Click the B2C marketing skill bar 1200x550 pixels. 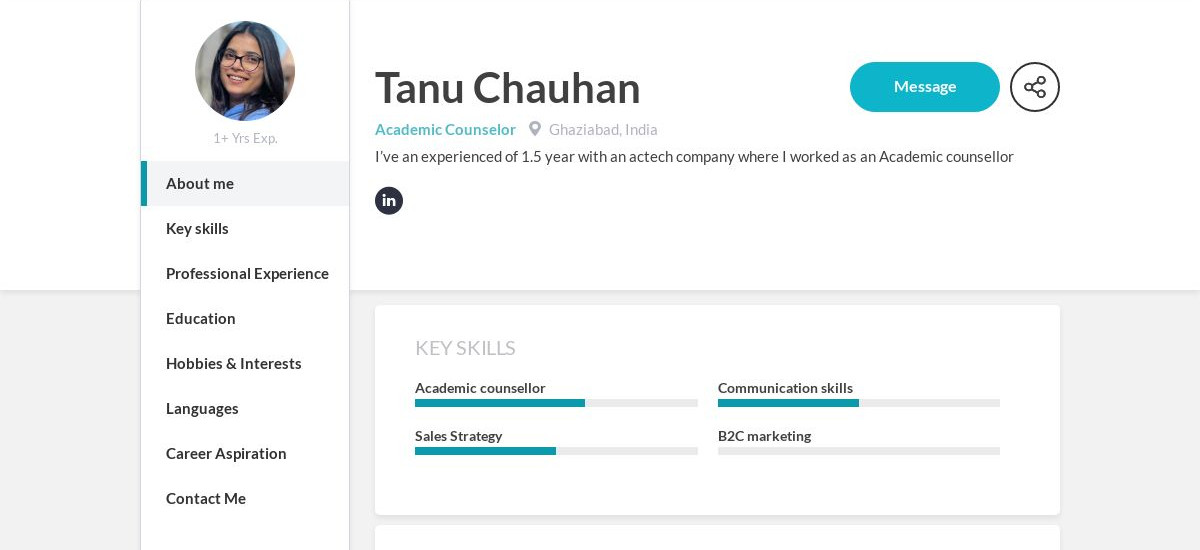point(858,451)
